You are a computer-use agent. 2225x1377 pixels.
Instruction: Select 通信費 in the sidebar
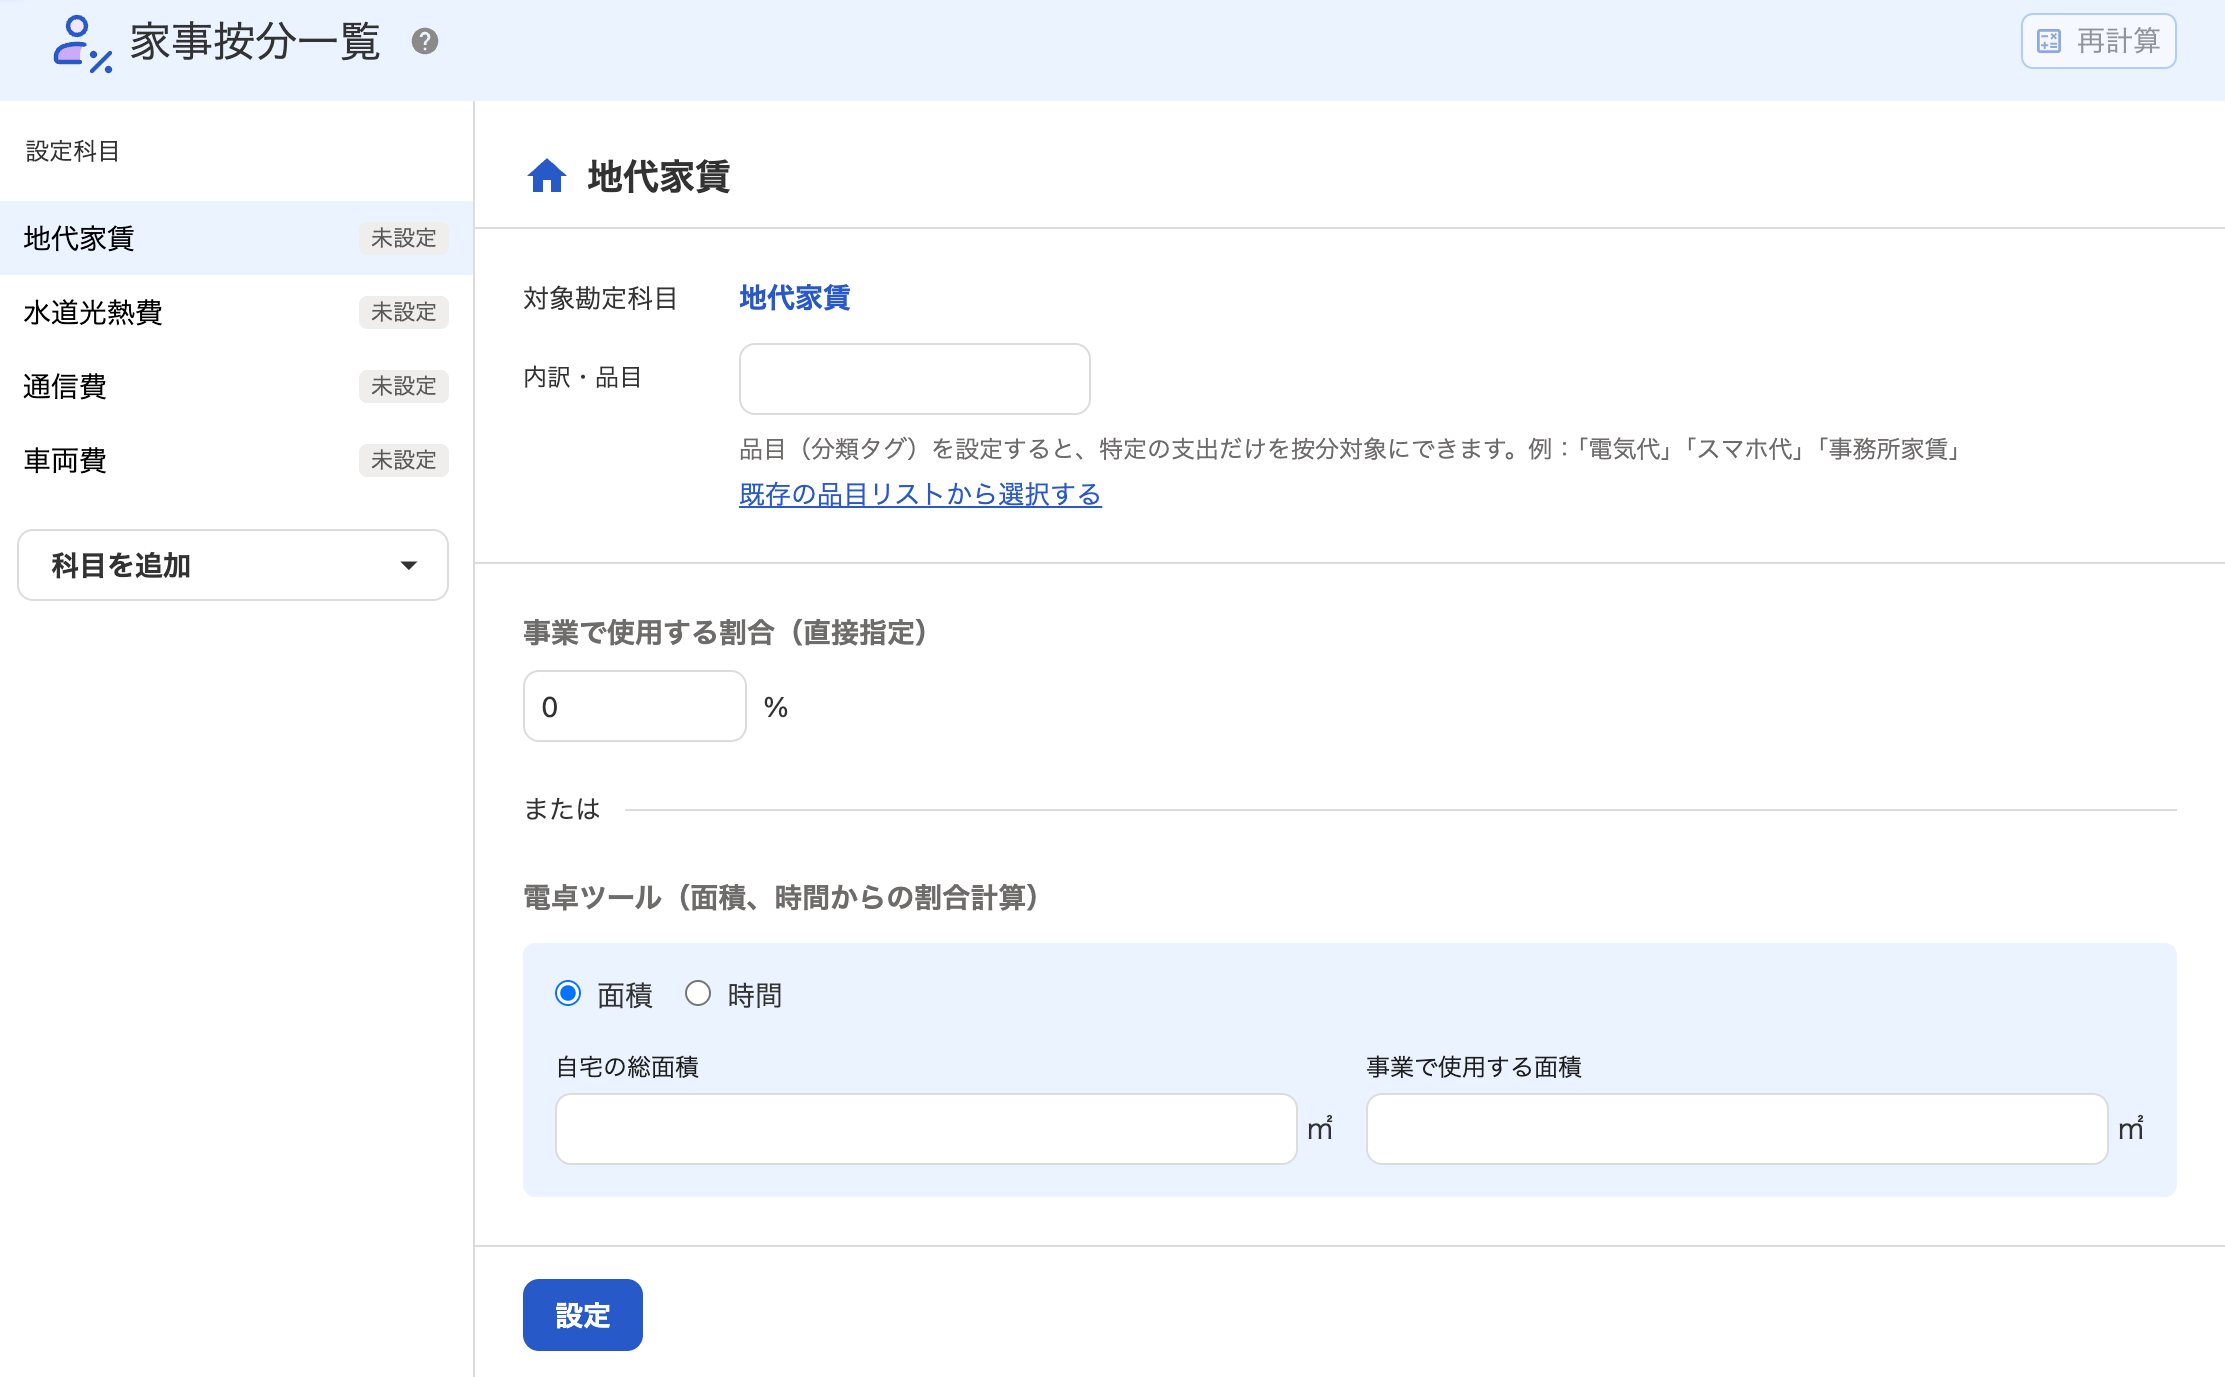[236, 386]
